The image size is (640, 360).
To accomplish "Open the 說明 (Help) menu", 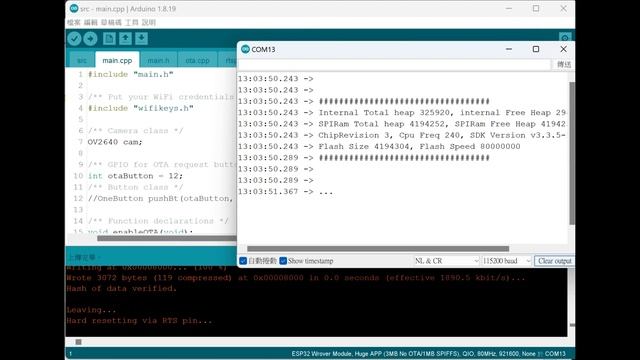I will coord(149,22).
